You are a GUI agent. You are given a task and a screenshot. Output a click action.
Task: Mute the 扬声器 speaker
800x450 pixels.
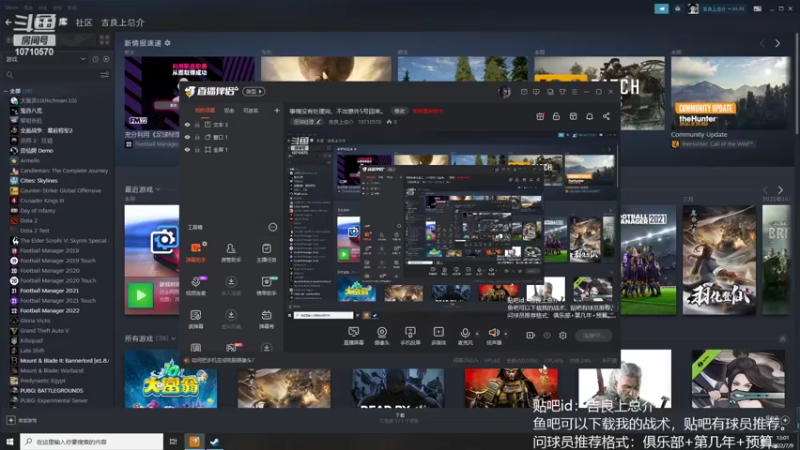[493, 335]
